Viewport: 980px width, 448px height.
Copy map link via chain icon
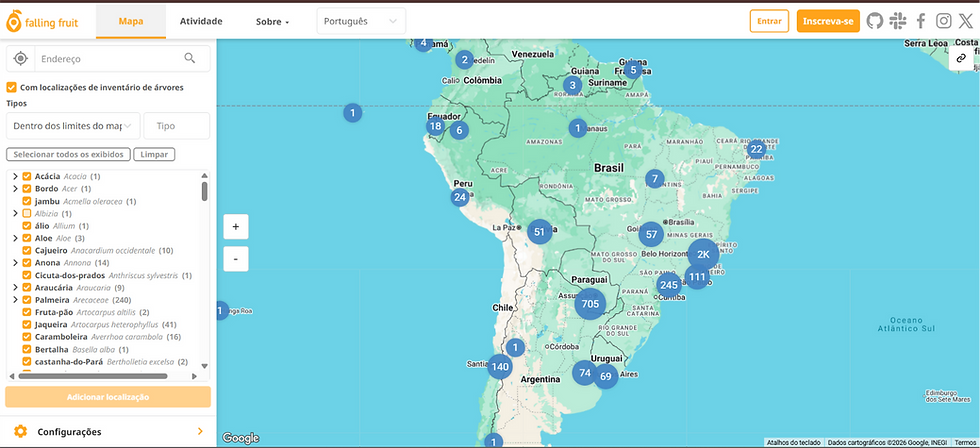tap(961, 58)
